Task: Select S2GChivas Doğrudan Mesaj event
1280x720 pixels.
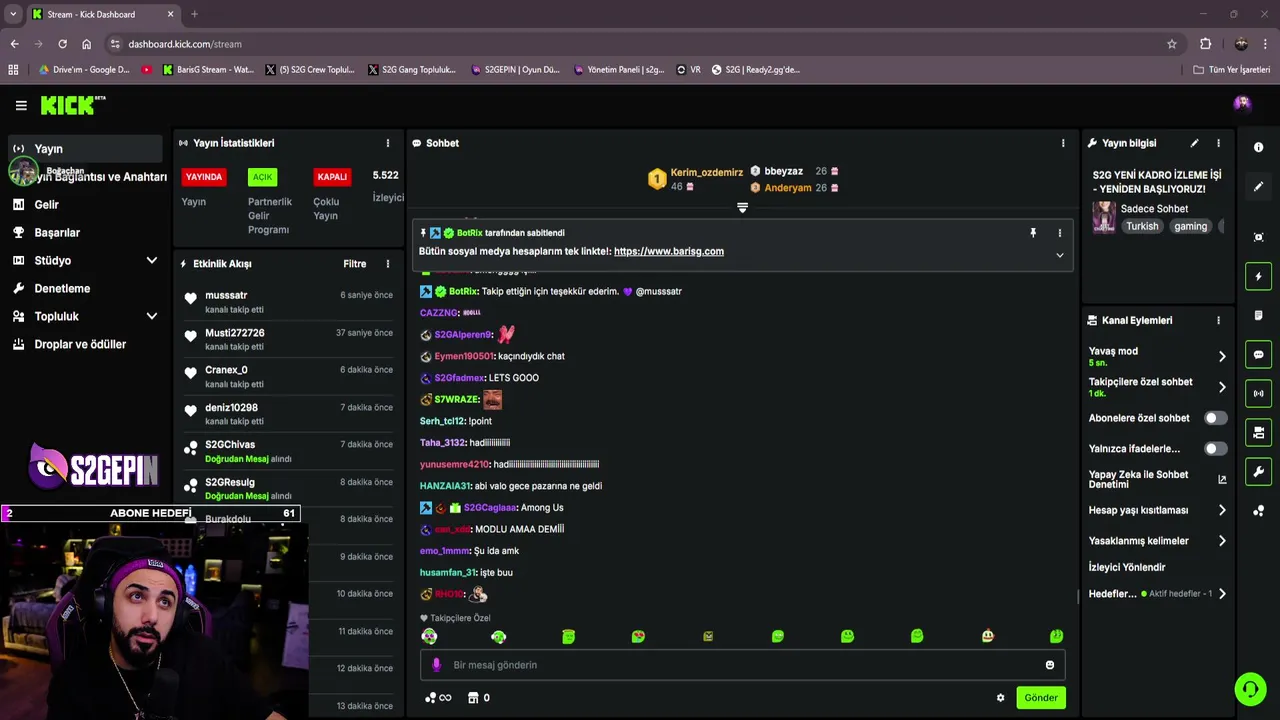Action: [x=290, y=451]
